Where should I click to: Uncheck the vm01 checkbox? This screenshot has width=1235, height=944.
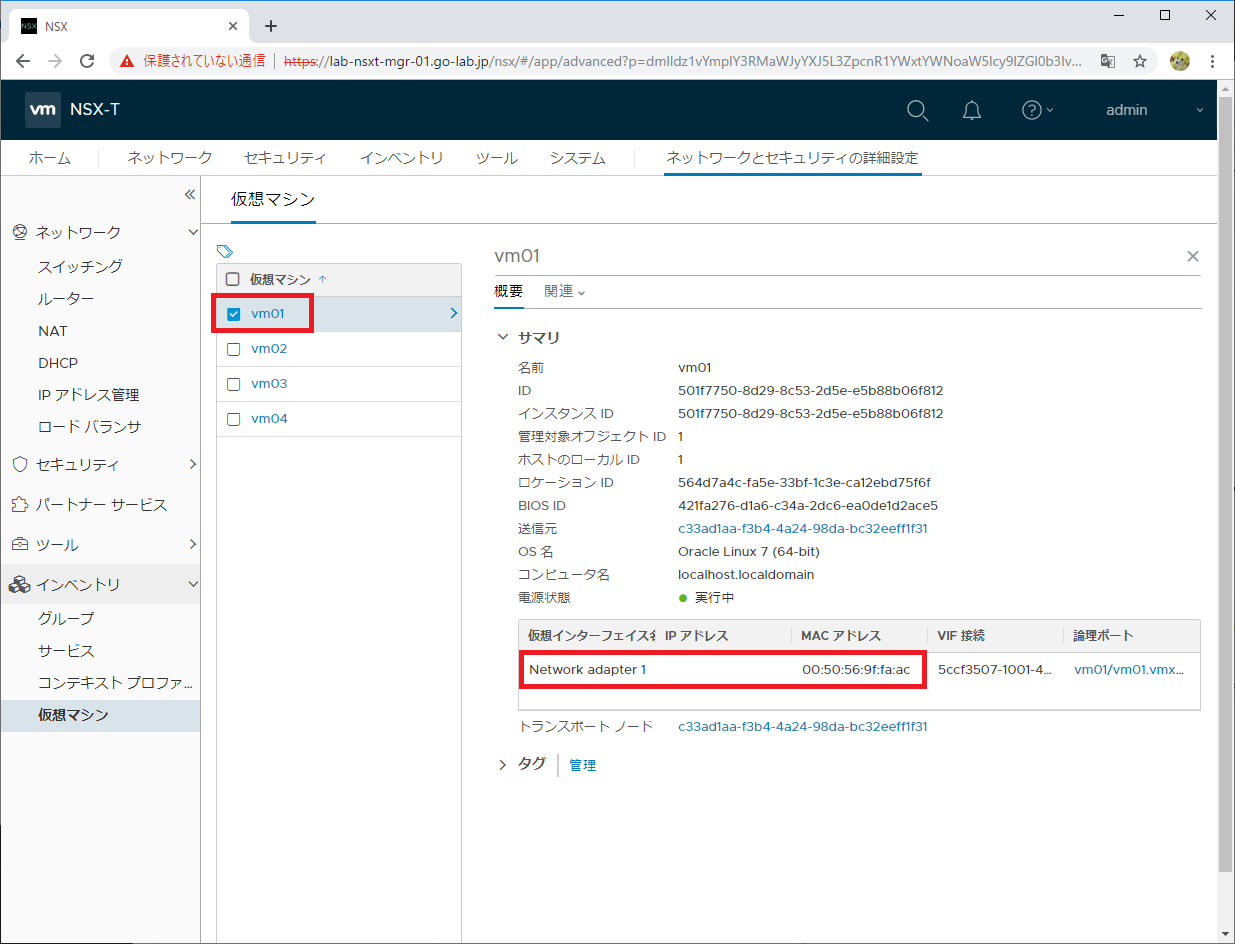pyautogui.click(x=233, y=314)
